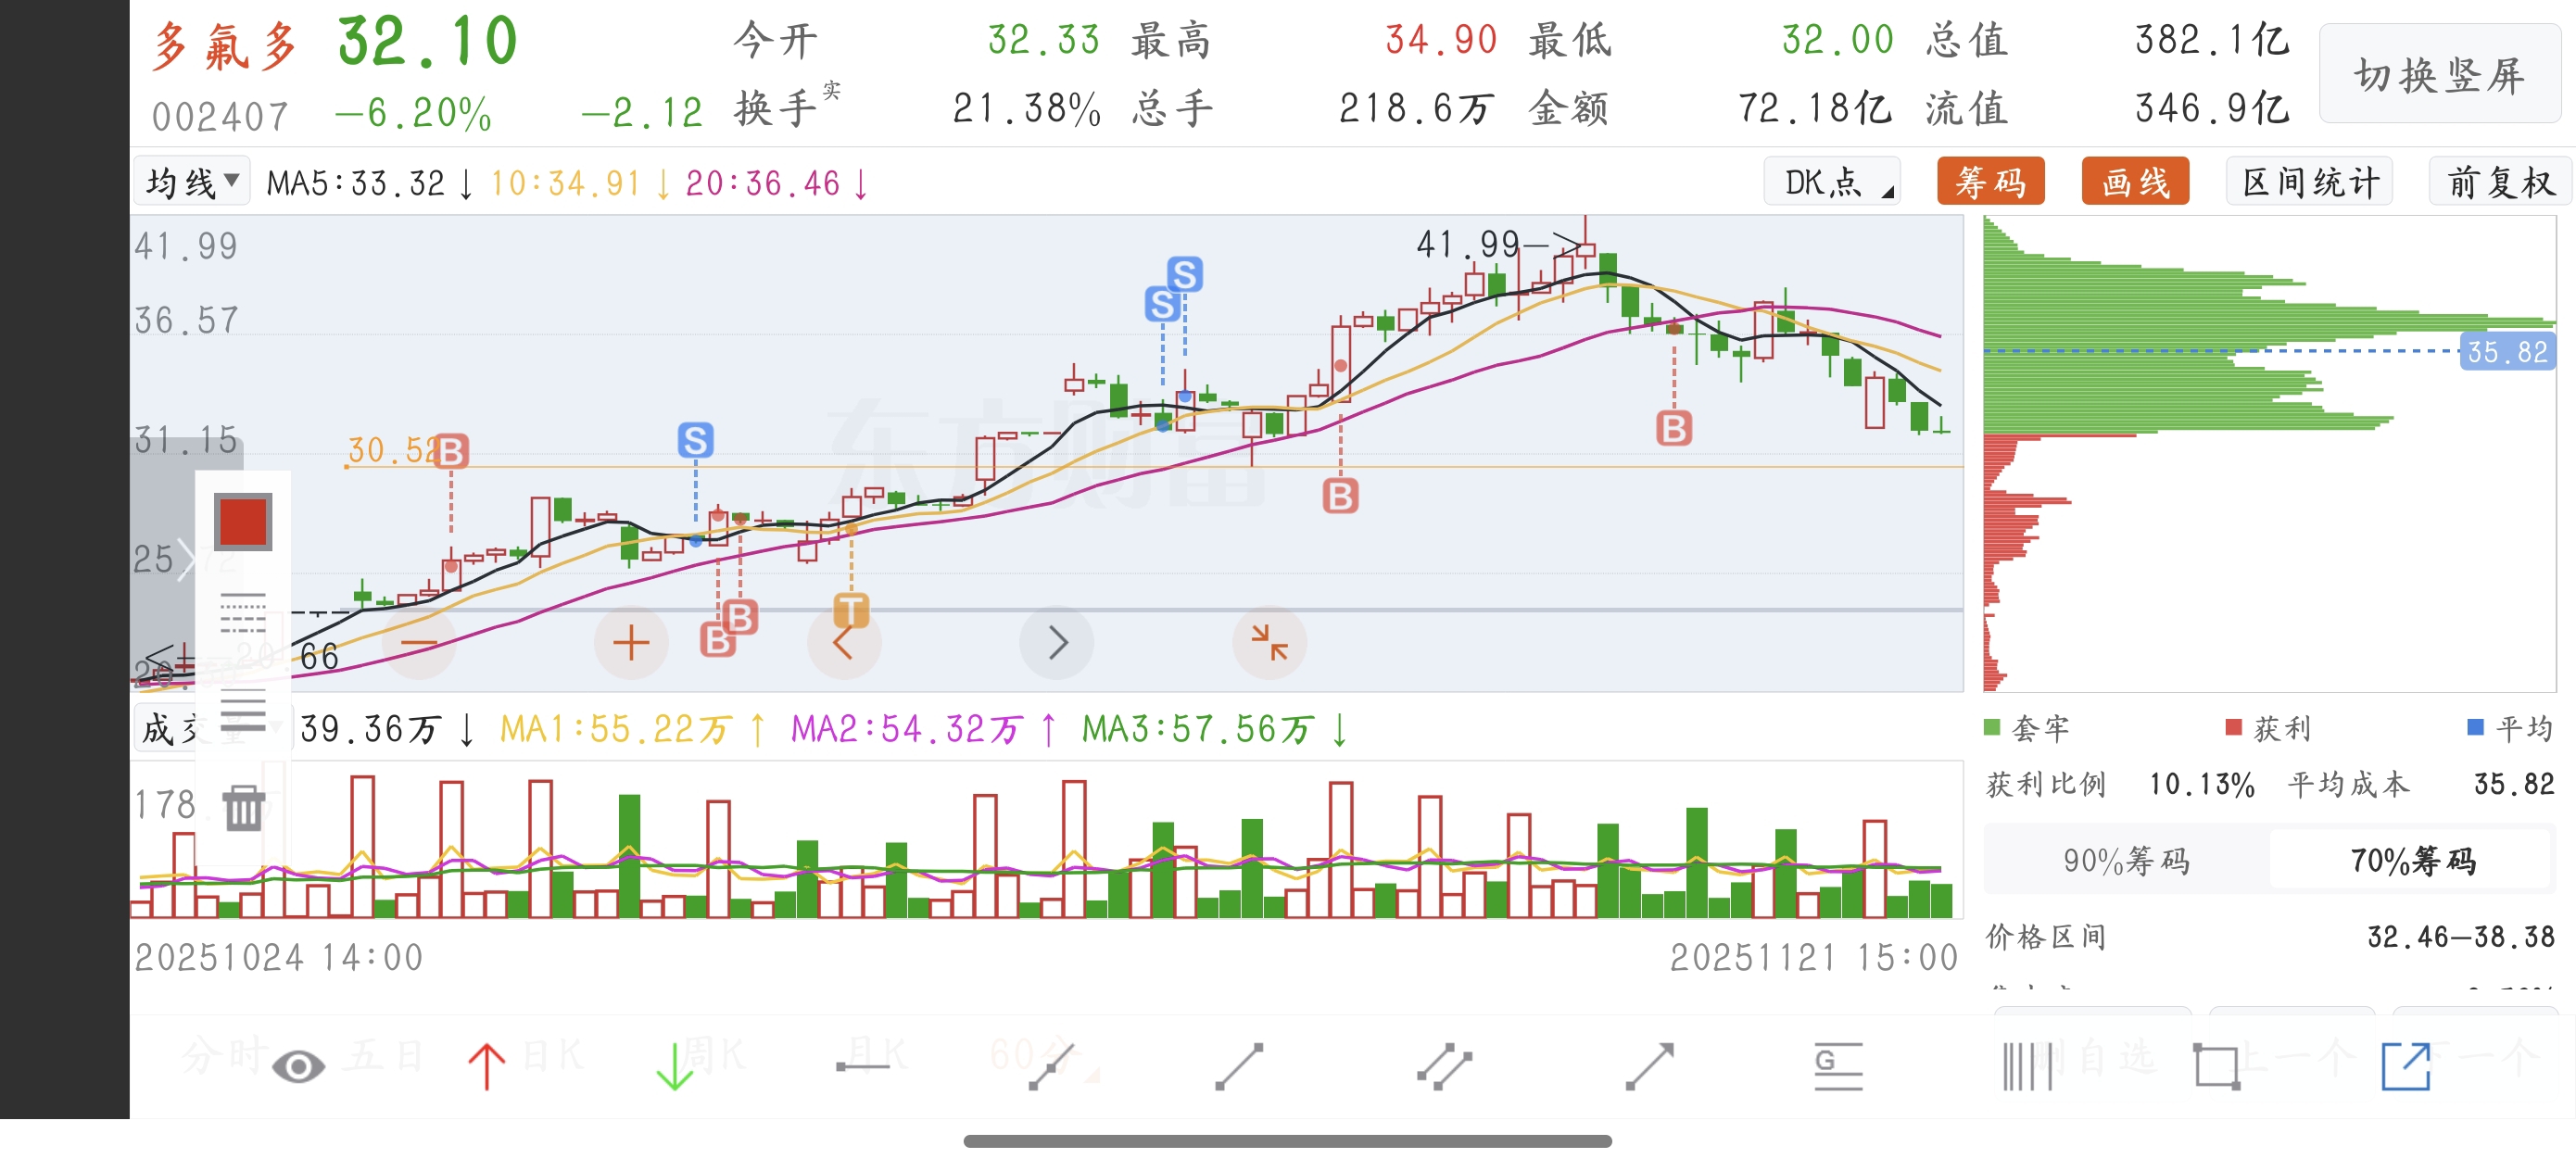Select the arrow line drawing tool
Screen dimensions: 2576x1171
coord(1649,1066)
